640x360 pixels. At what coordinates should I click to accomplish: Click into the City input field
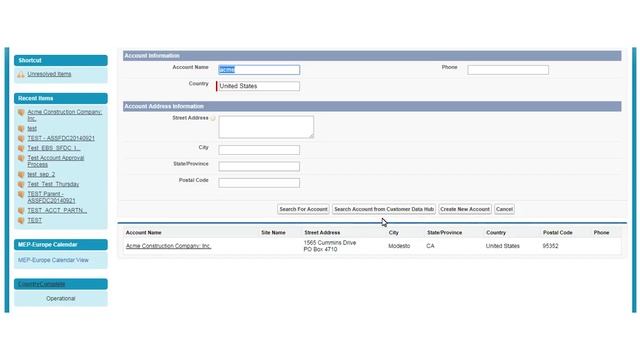[259, 150]
